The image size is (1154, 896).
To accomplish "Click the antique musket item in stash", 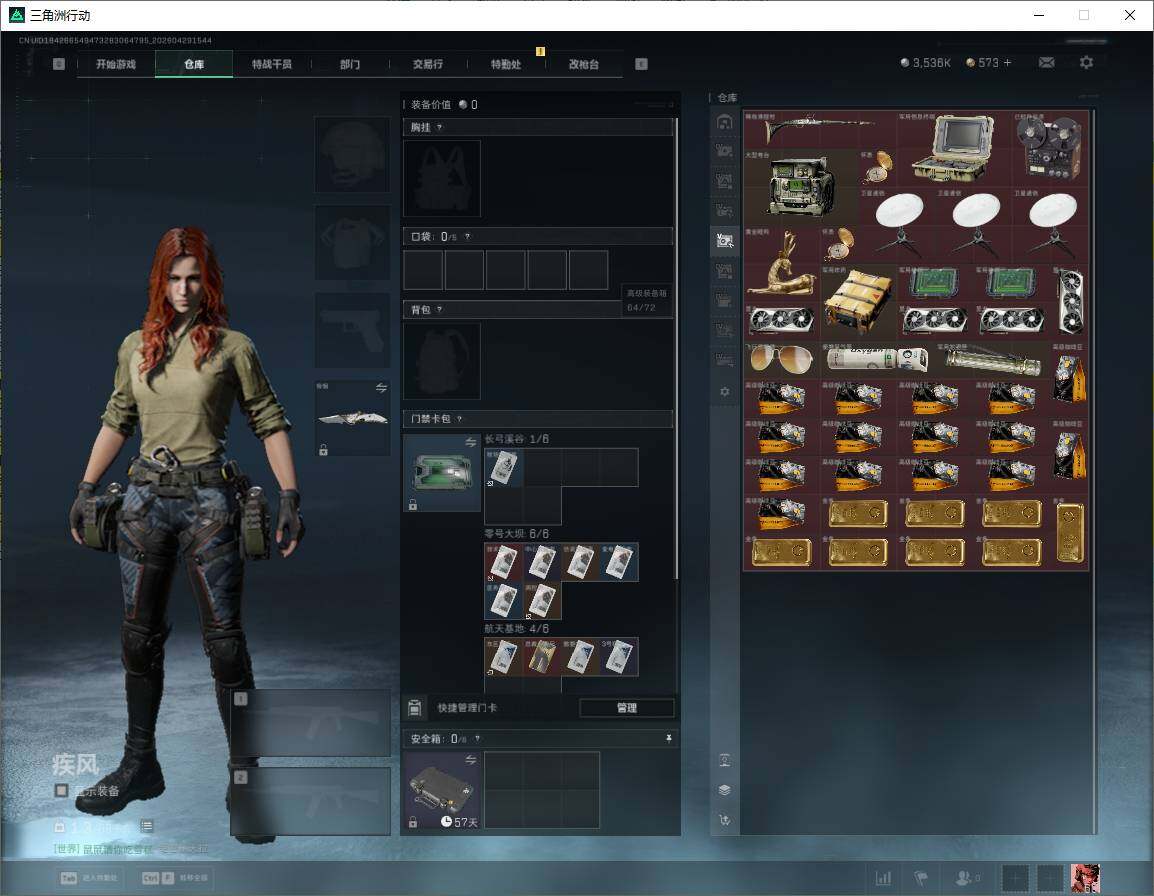I will click(819, 129).
